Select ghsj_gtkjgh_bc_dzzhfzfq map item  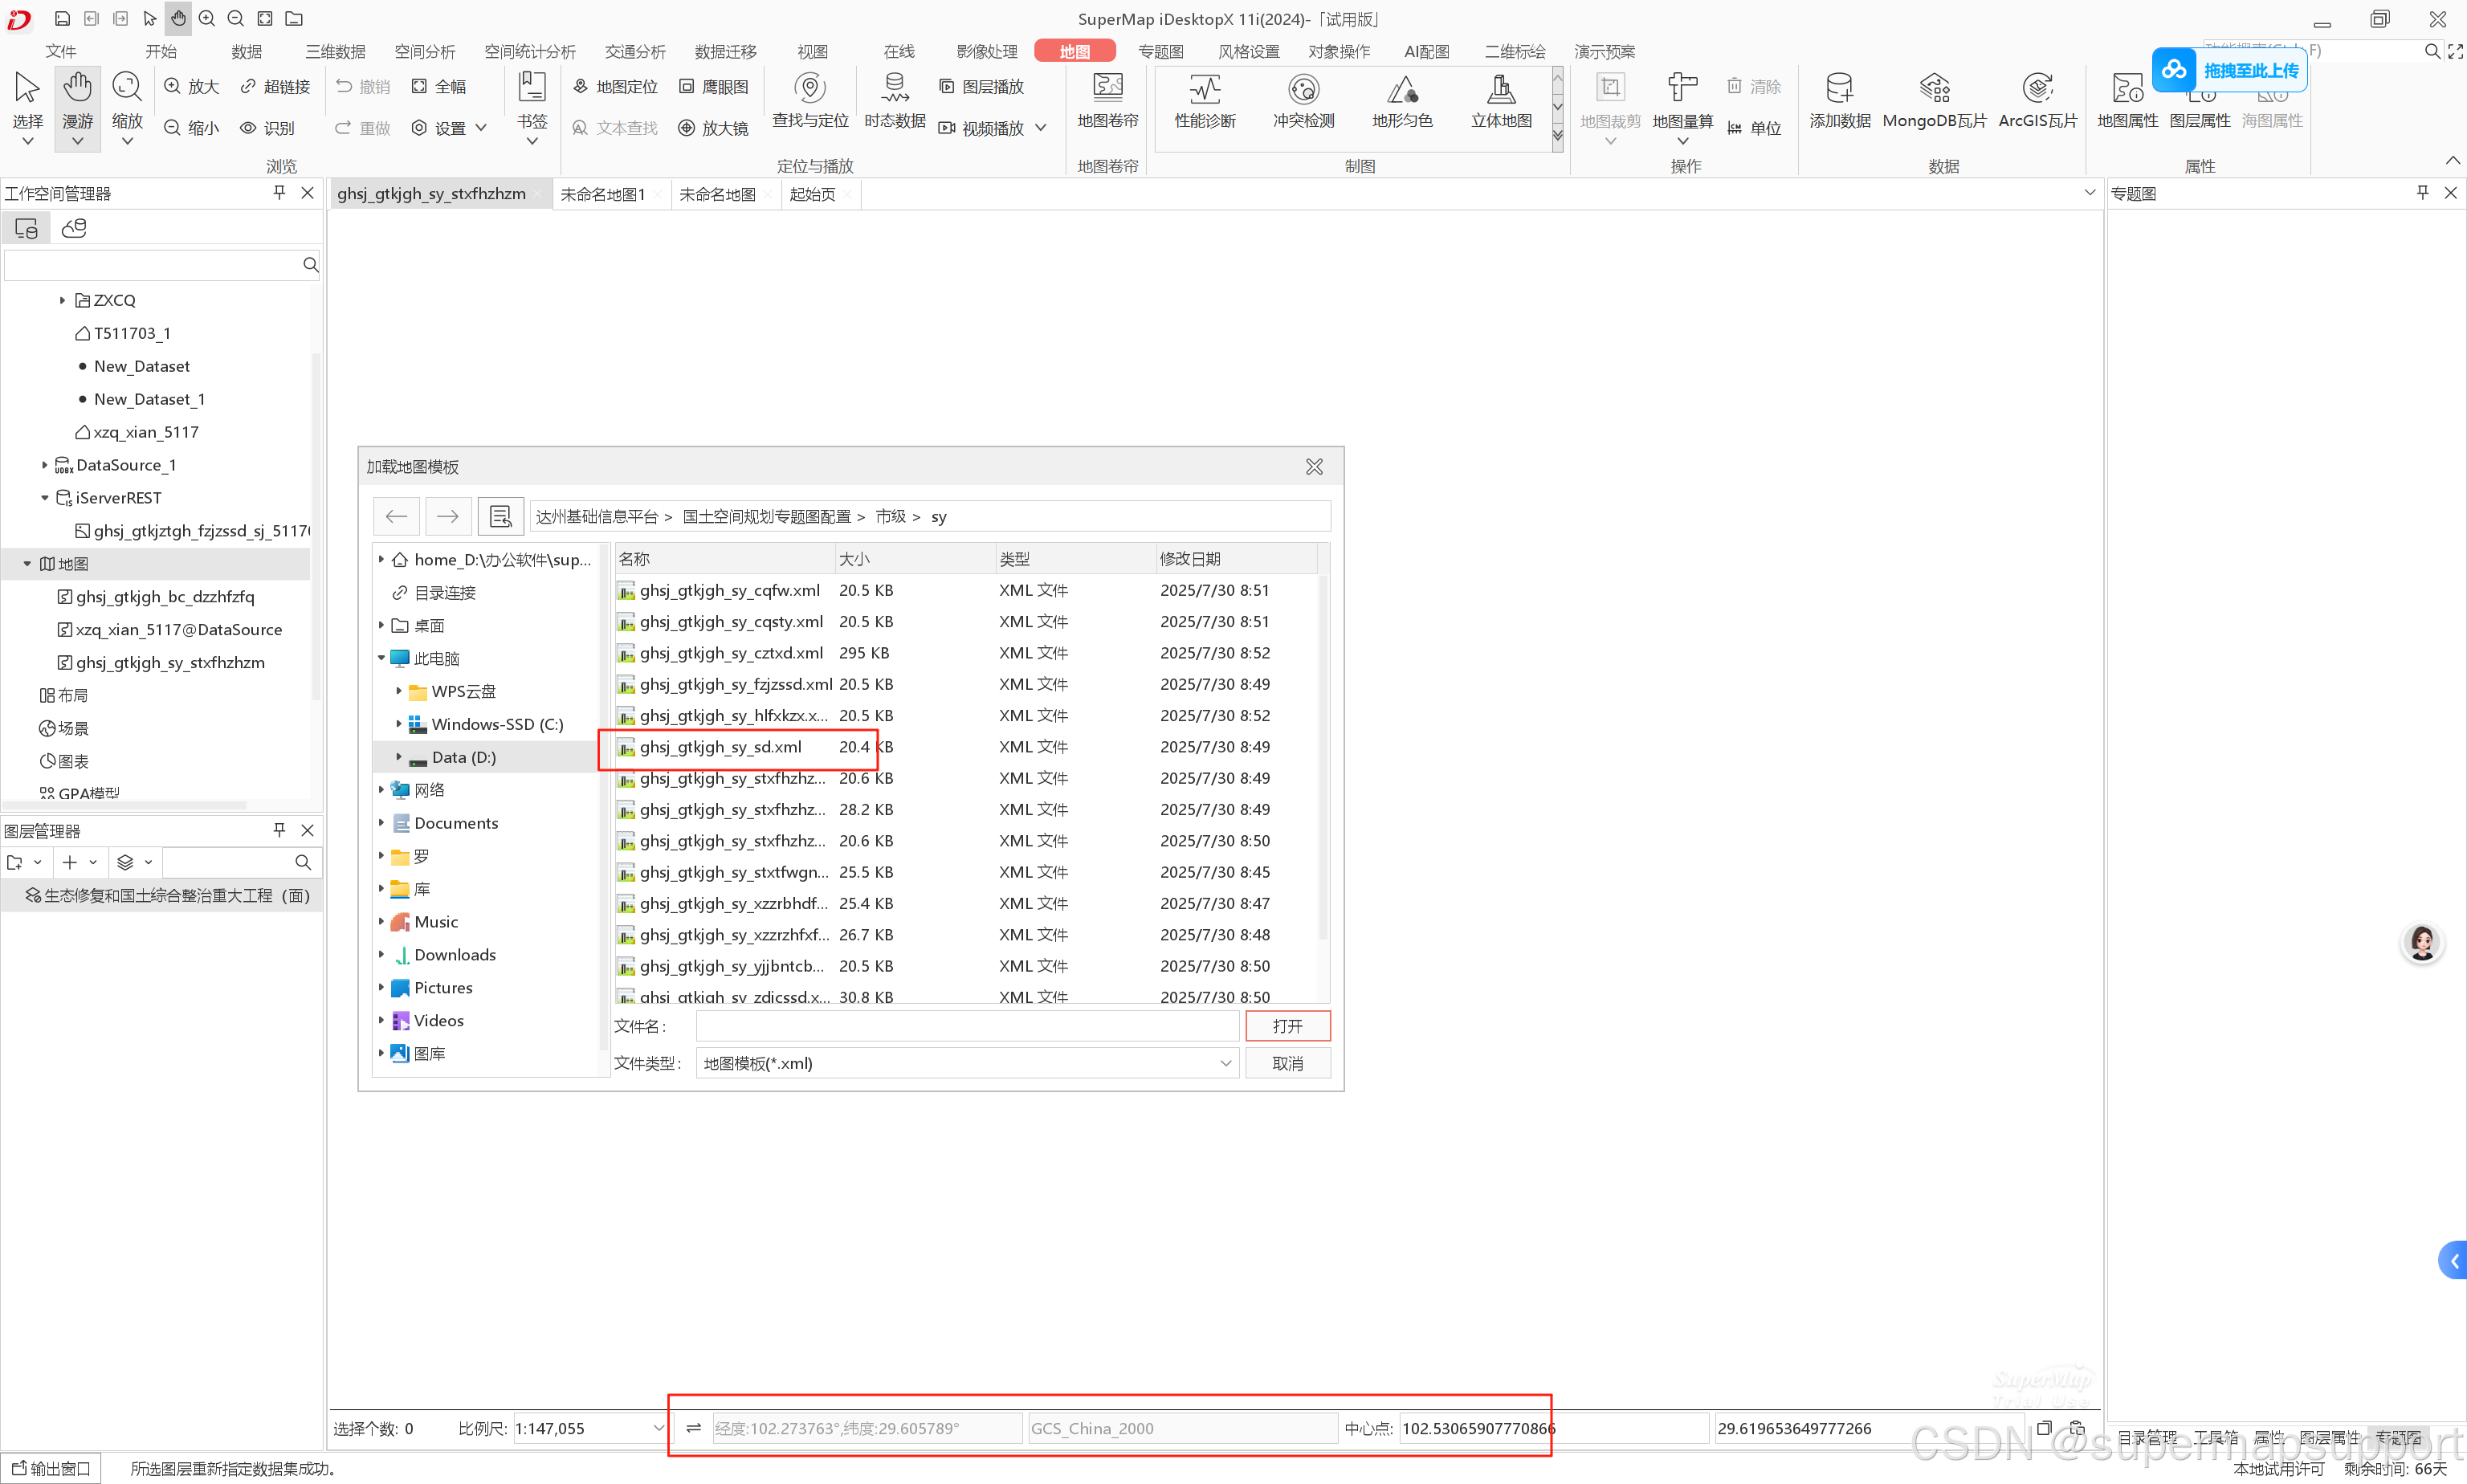tap(165, 597)
